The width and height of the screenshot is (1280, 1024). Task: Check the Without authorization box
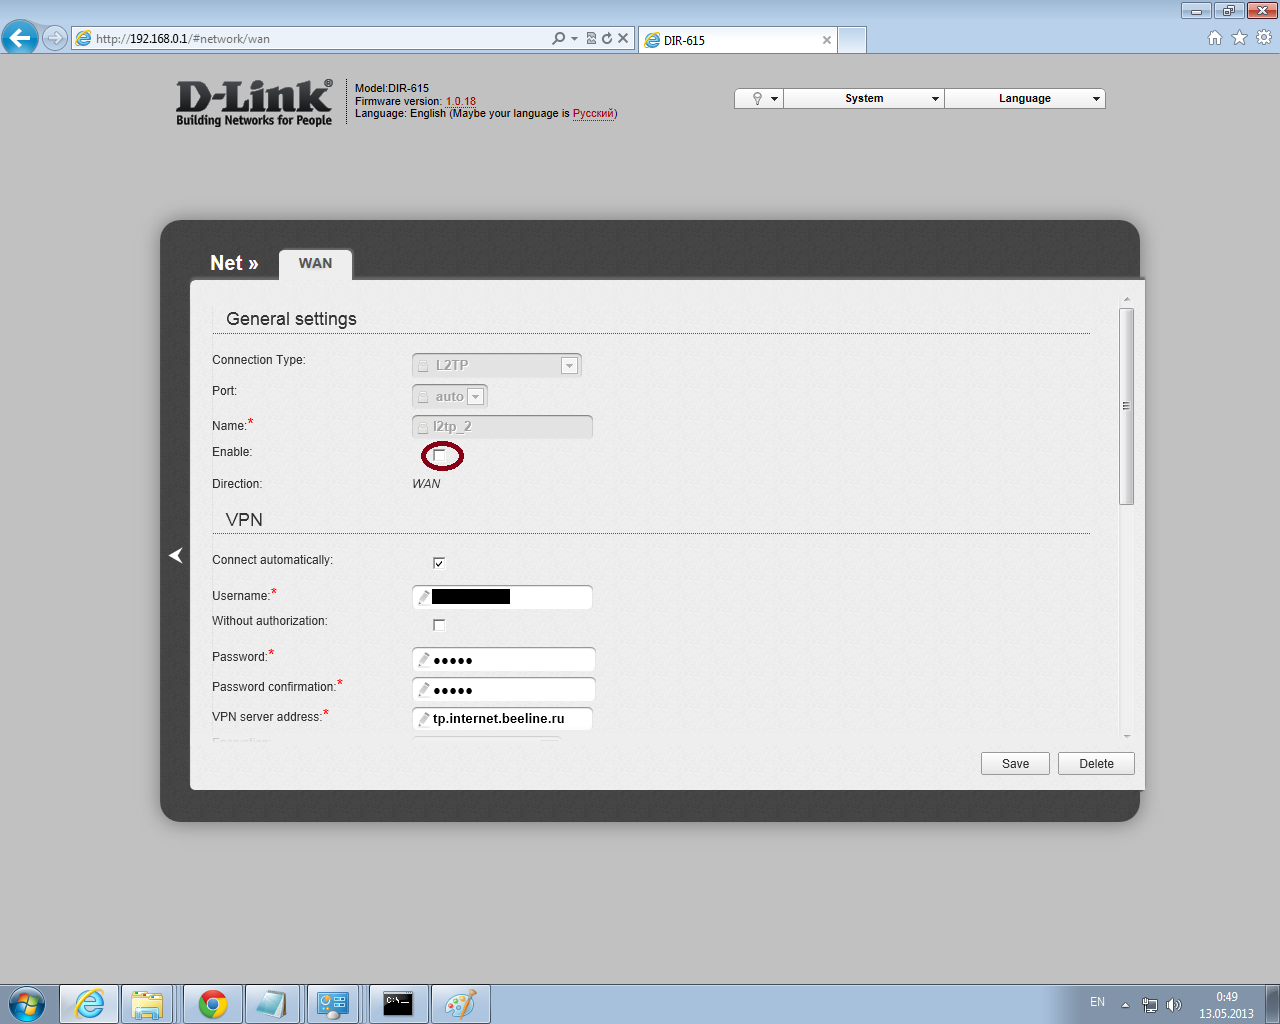[x=439, y=625]
